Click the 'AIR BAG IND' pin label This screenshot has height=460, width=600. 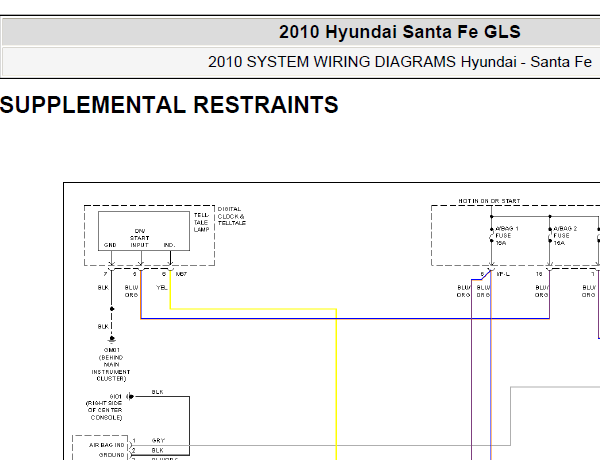pyautogui.click(x=107, y=445)
